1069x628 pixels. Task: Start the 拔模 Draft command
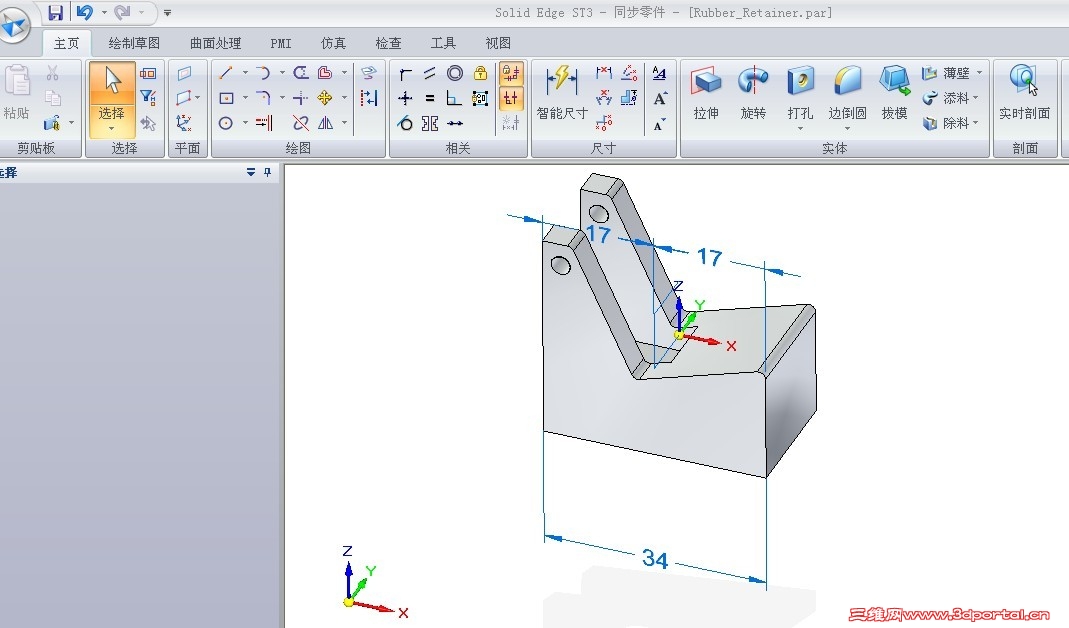pyautogui.click(x=894, y=93)
